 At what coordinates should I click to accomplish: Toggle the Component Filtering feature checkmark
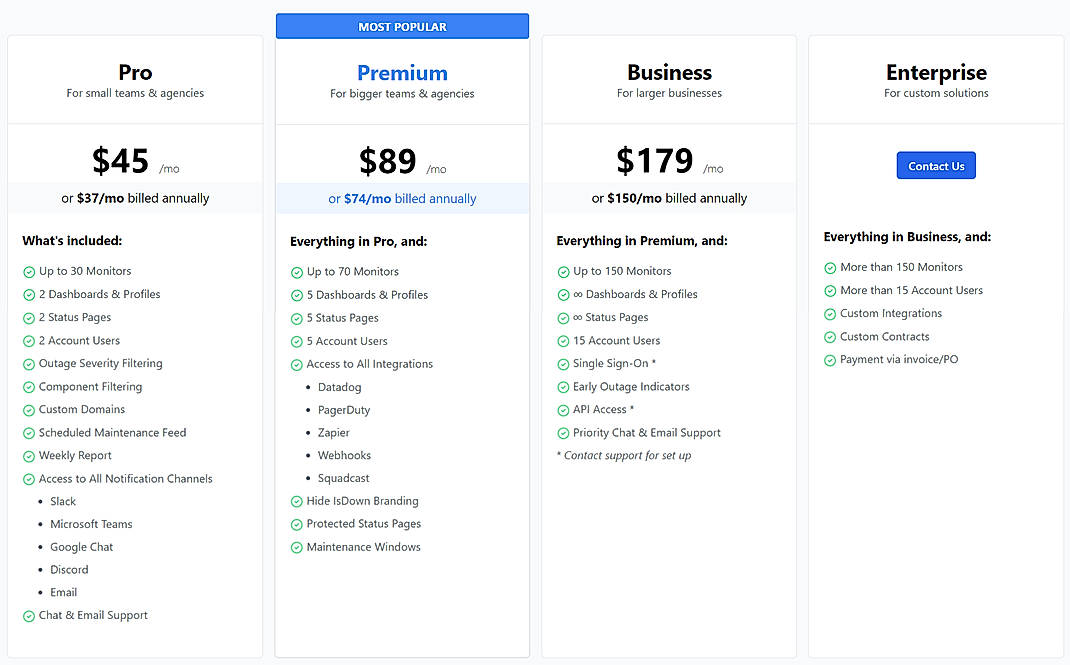[x=29, y=386]
